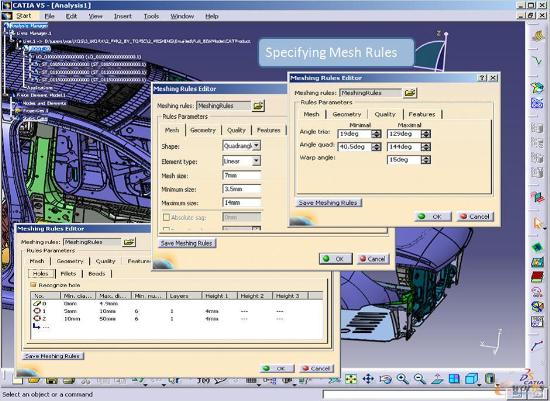Toggle the Recognize hole checkbox
Image resolution: width=550 pixels, height=401 pixels.
[34, 285]
